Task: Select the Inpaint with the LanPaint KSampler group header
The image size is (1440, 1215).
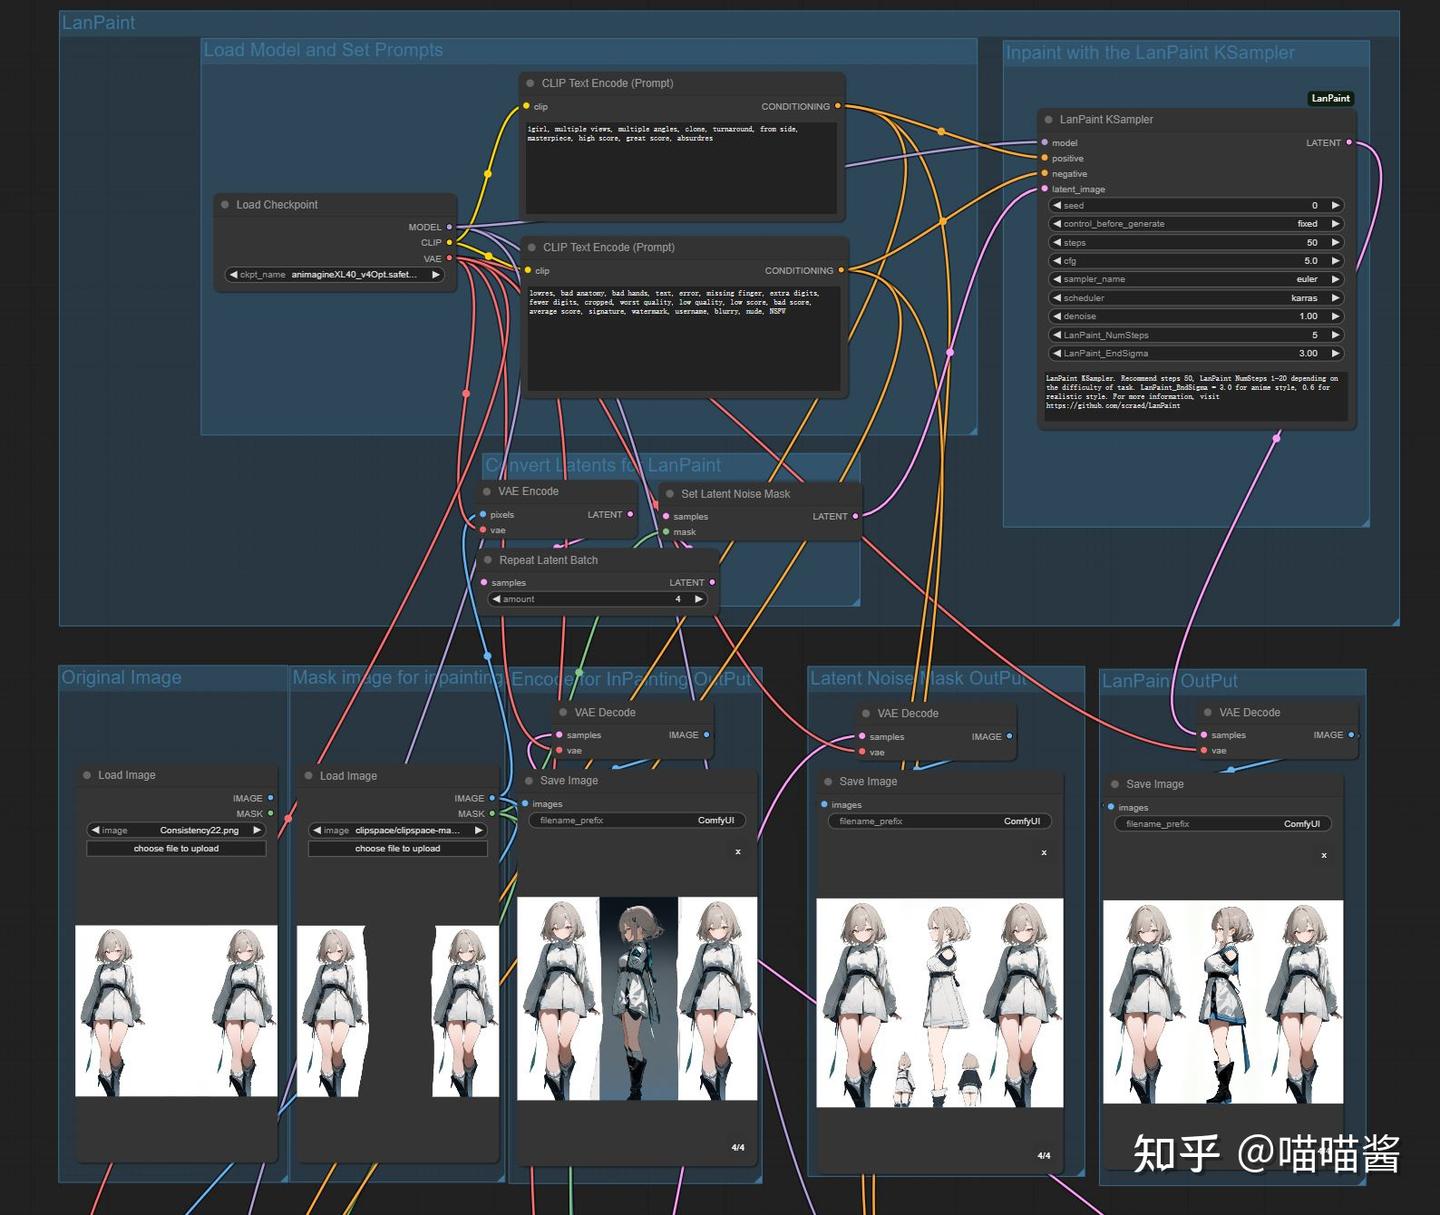Action: (x=1149, y=52)
